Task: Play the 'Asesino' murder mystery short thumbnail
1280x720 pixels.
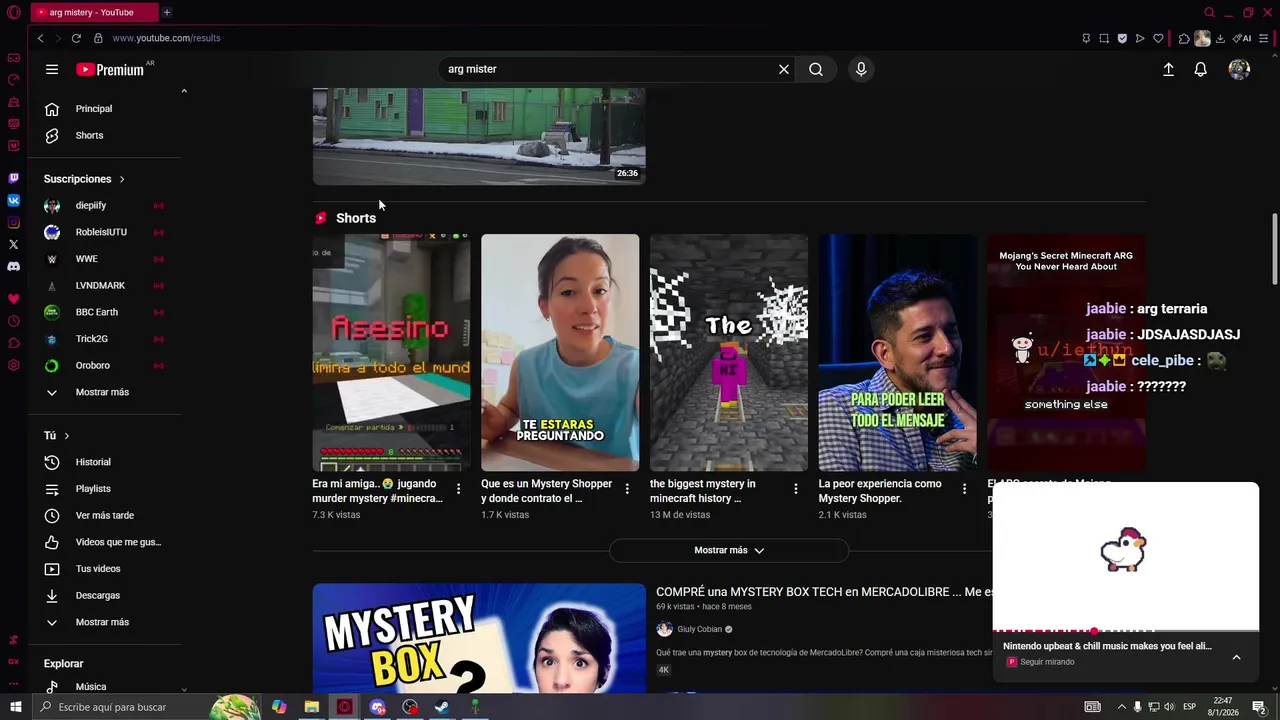Action: coord(391,352)
